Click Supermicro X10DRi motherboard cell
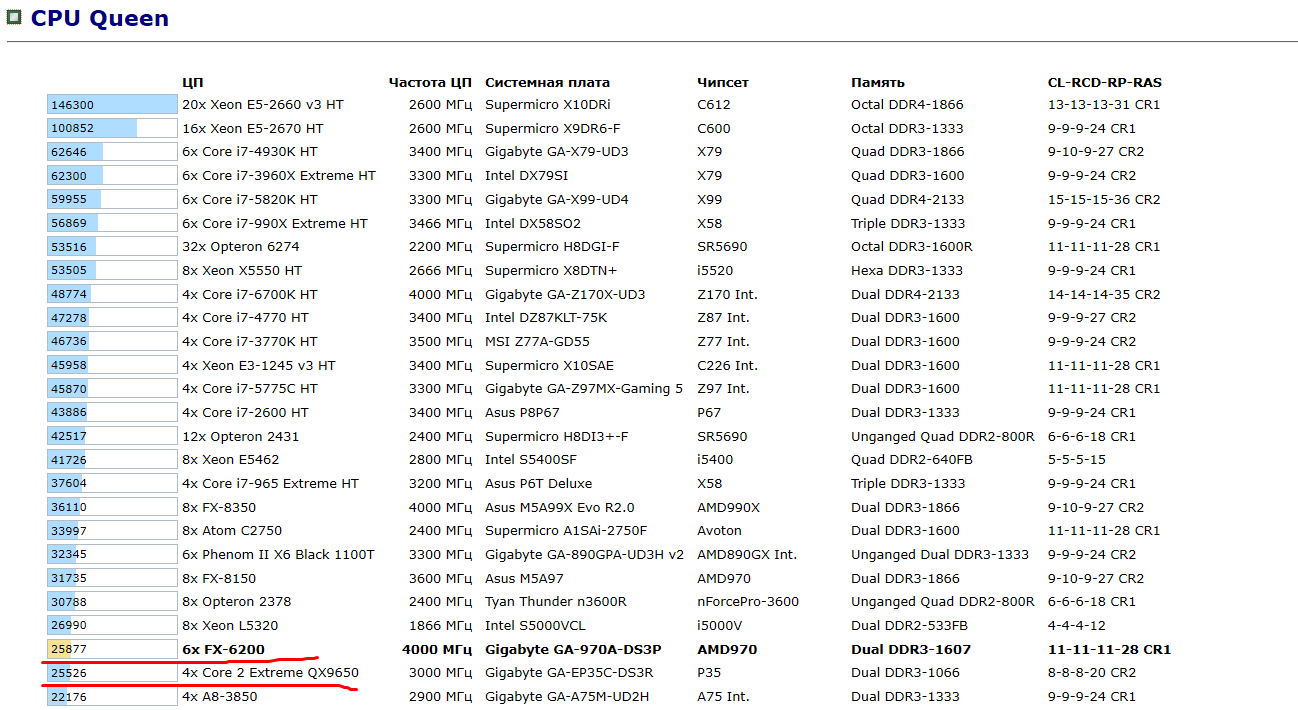This screenshot has width=1298, height=710. pos(548,105)
